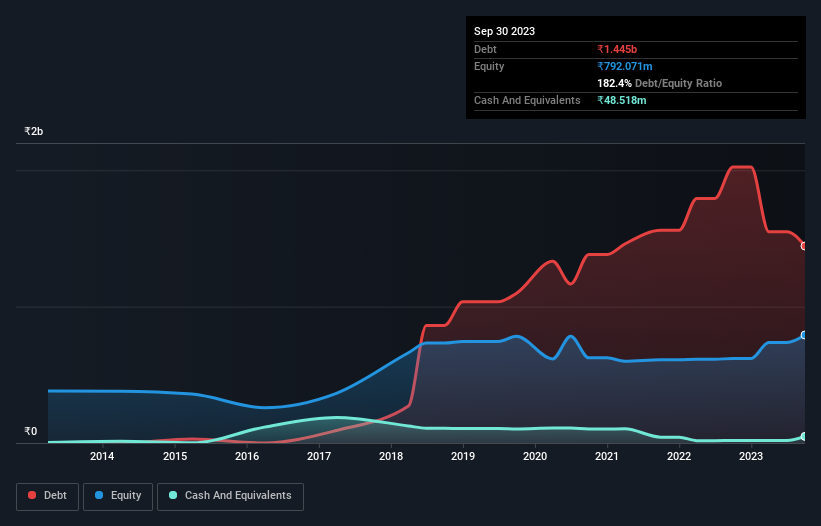Toggle the Cash And Equivalents legend button
The height and width of the screenshot is (526, 821).
tap(230, 496)
